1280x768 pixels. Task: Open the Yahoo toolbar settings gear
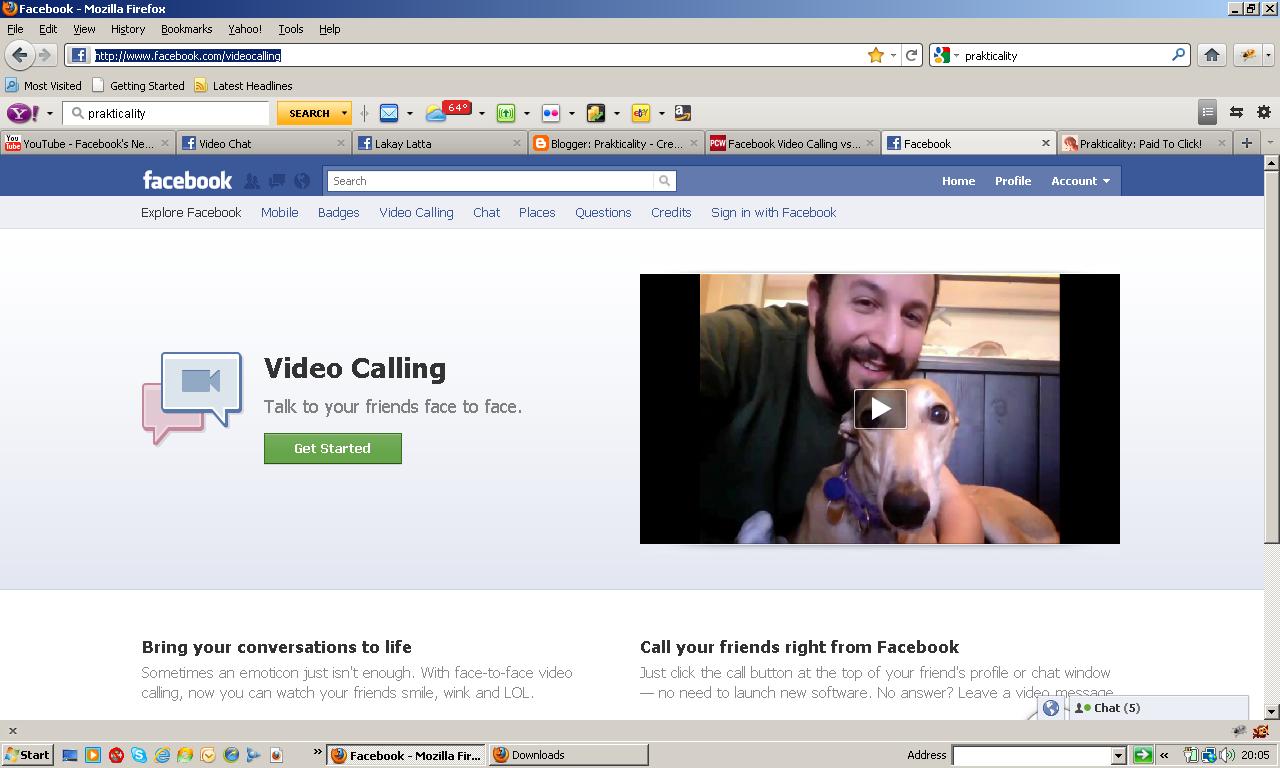point(1264,112)
